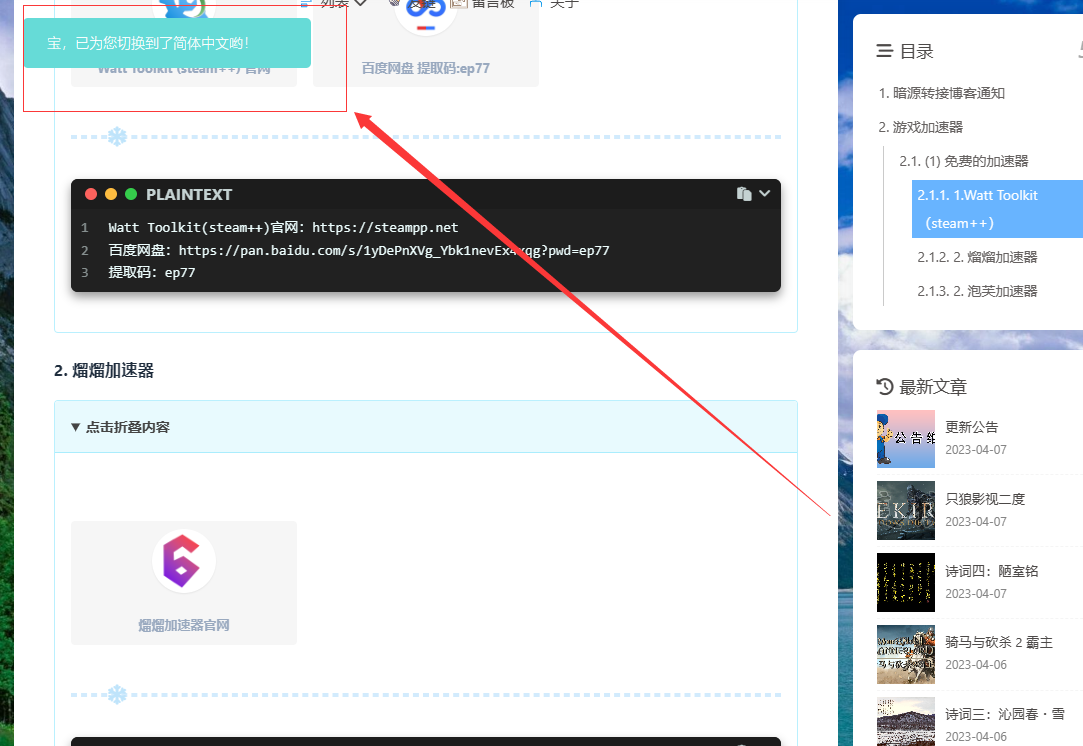
Task: Open the 只狼影视二度 recent article
Action: 985,499
